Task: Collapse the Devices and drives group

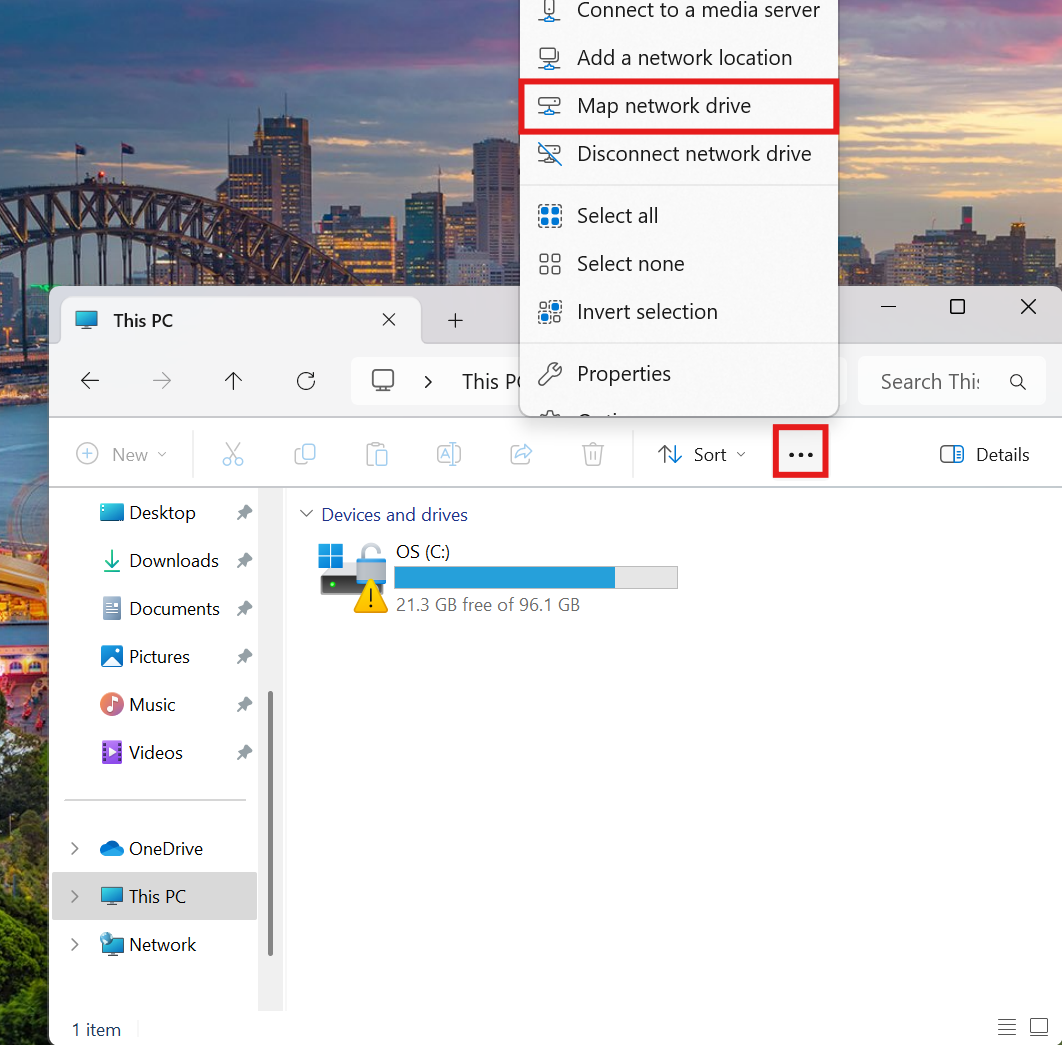Action: click(x=306, y=514)
